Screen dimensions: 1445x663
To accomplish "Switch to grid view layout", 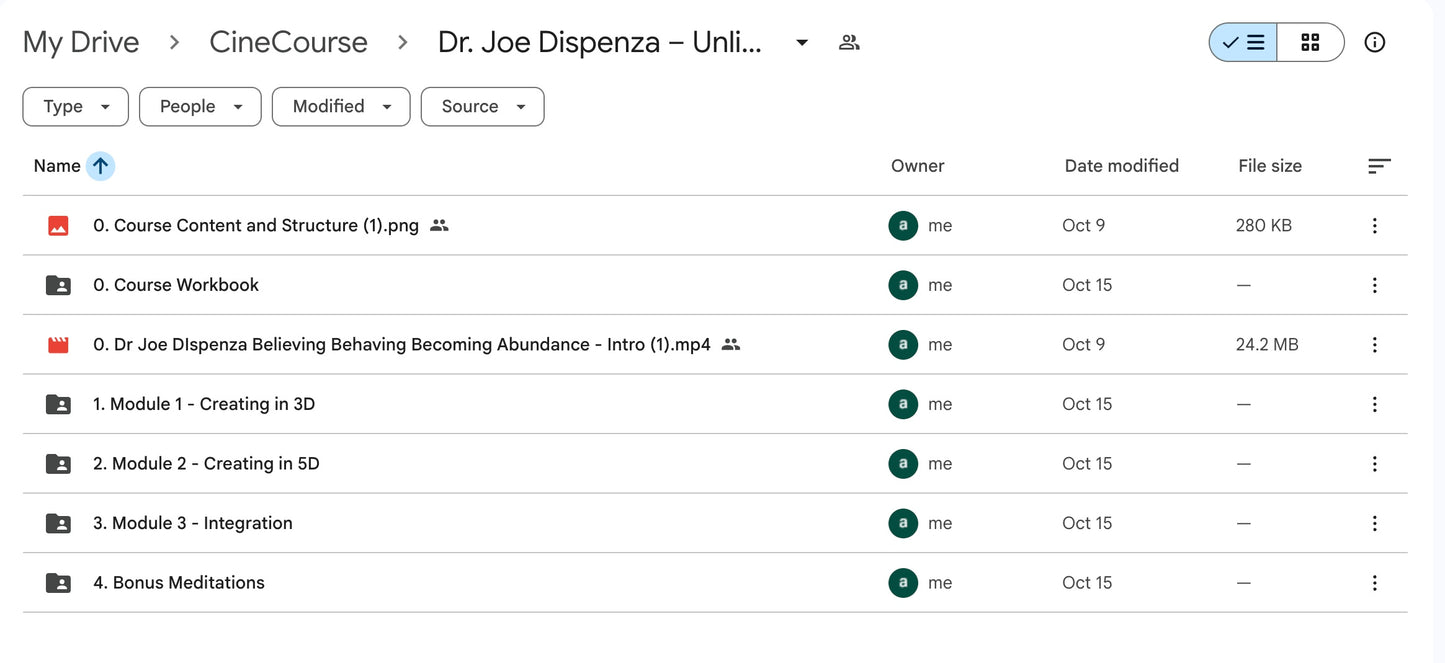I will 1310,41.
